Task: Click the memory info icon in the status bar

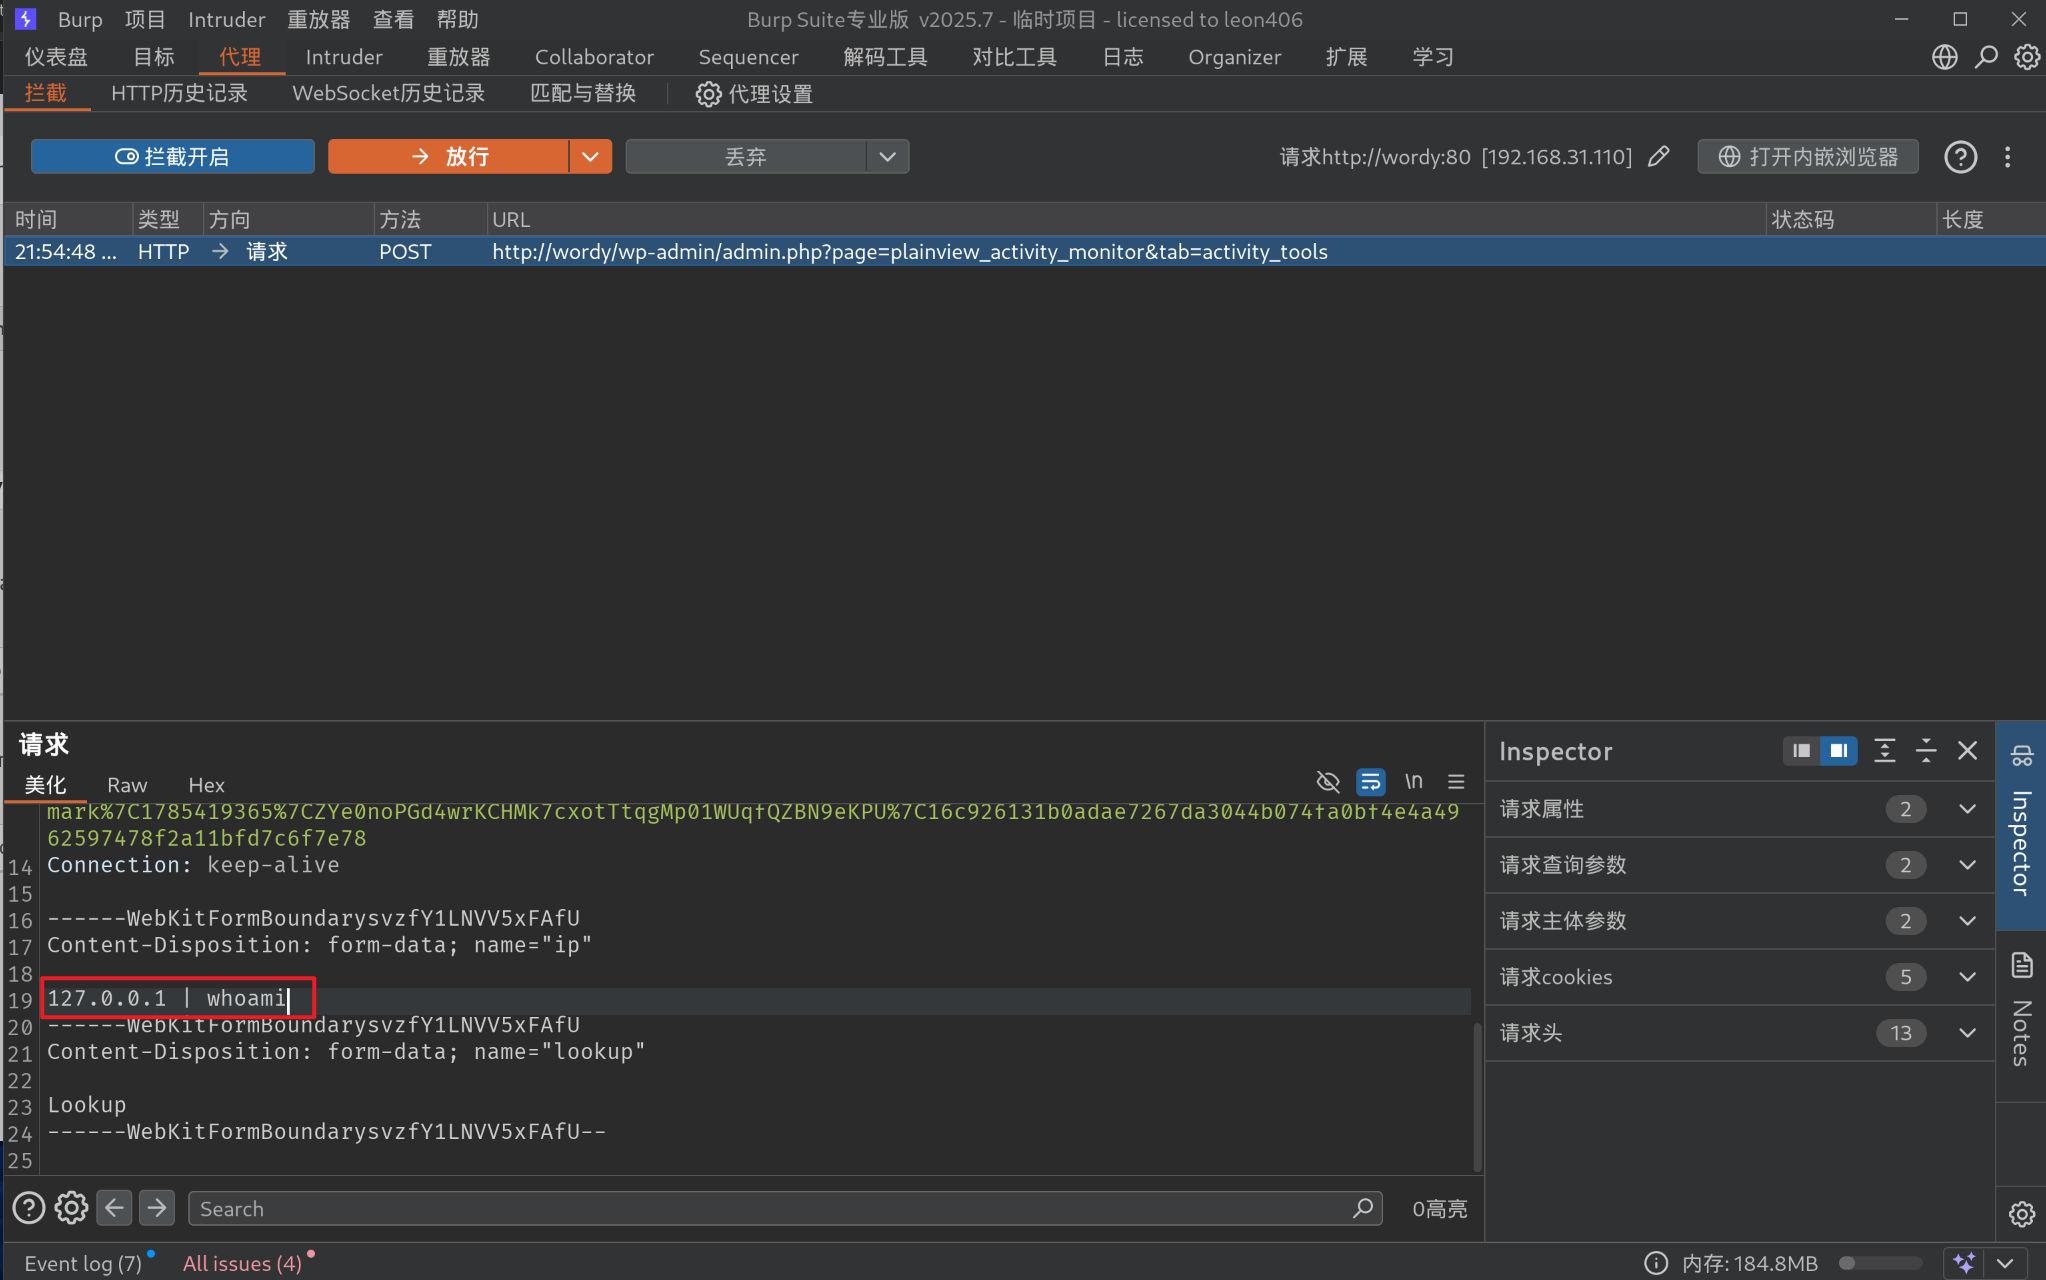Action: coord(1656,1263)
